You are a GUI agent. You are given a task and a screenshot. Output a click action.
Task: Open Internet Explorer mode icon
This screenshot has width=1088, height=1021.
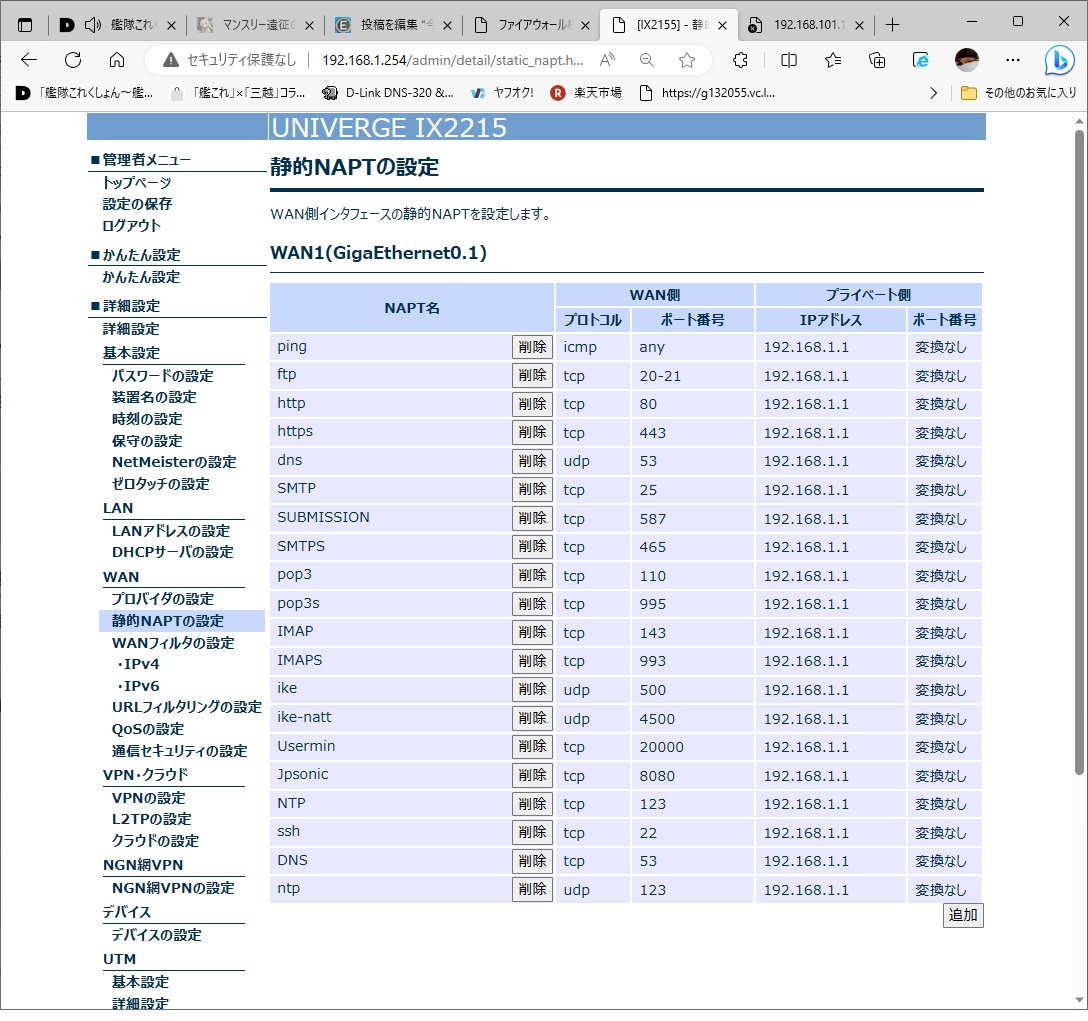tap(921, 60)
